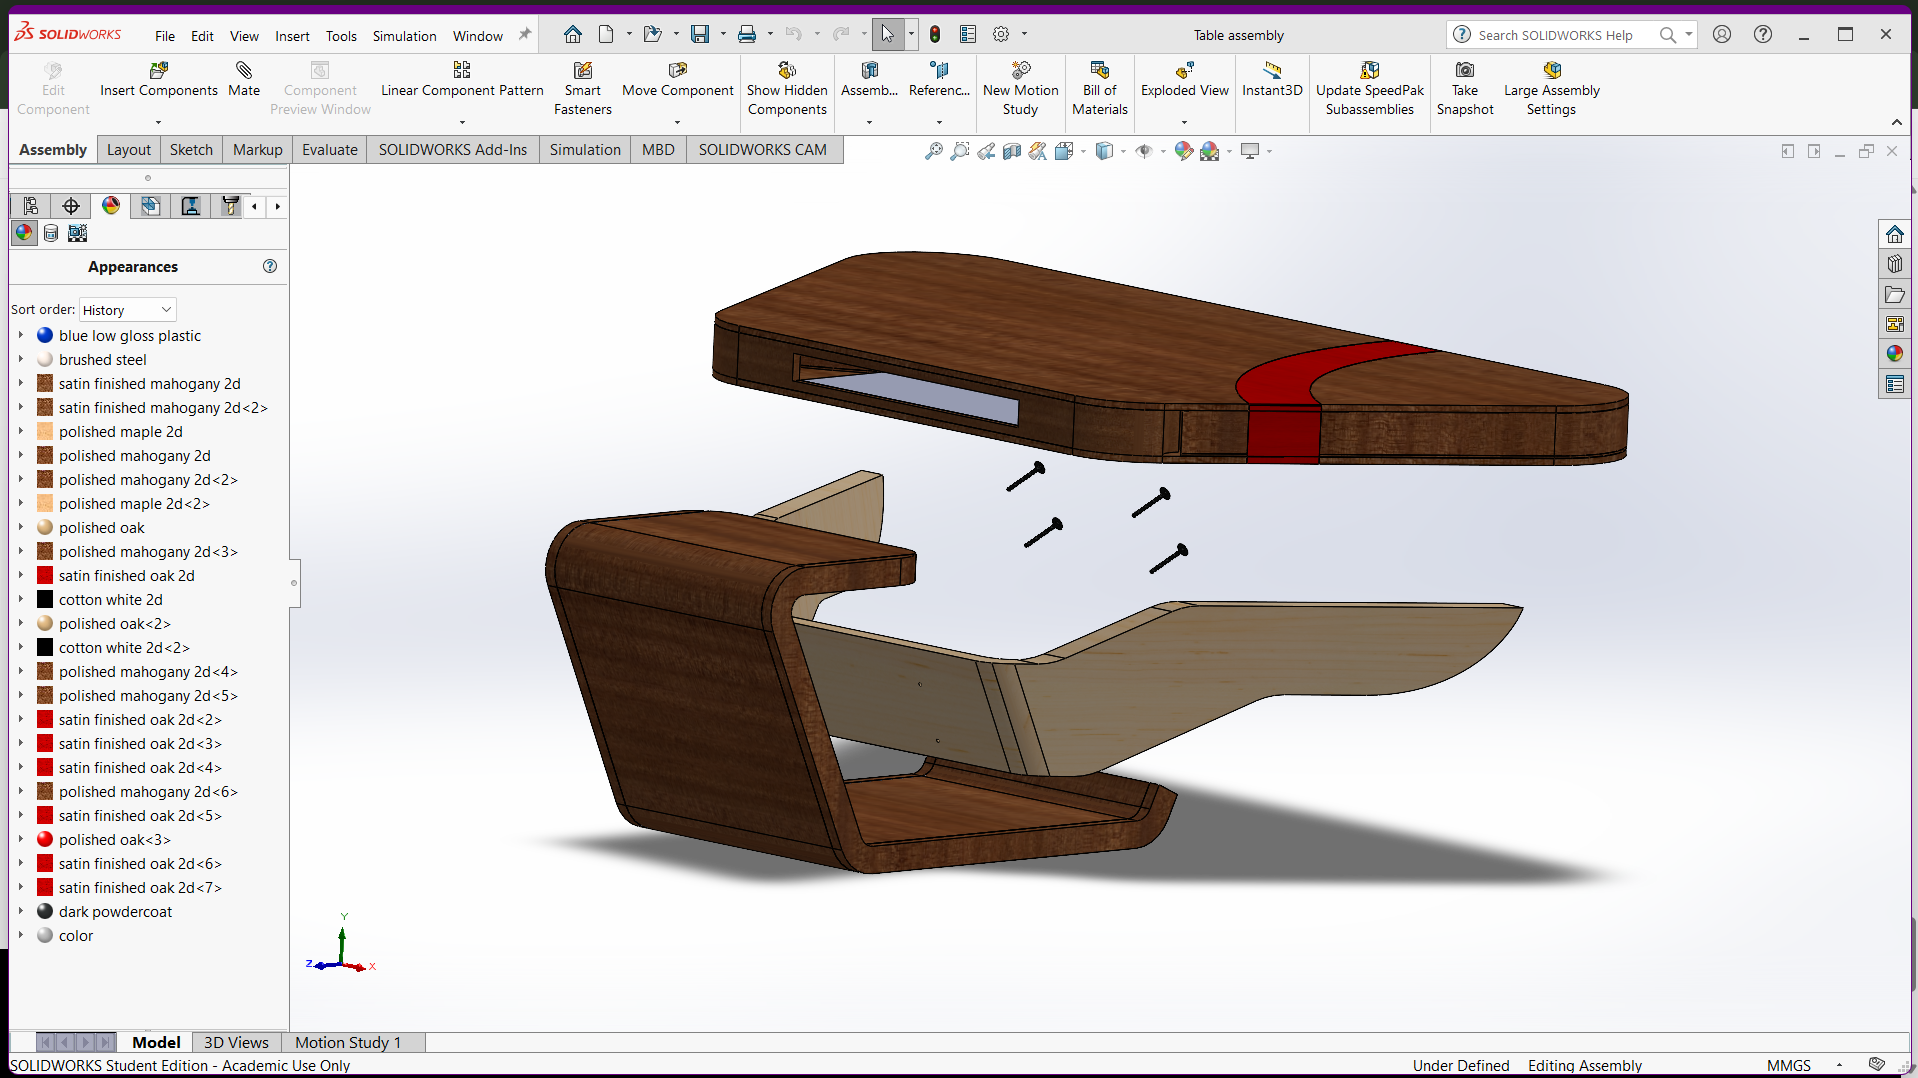Image resolution: width=1918 pixels, height=1078 pixels.
Task: Open the Tools menu
Action: [340, 36]
